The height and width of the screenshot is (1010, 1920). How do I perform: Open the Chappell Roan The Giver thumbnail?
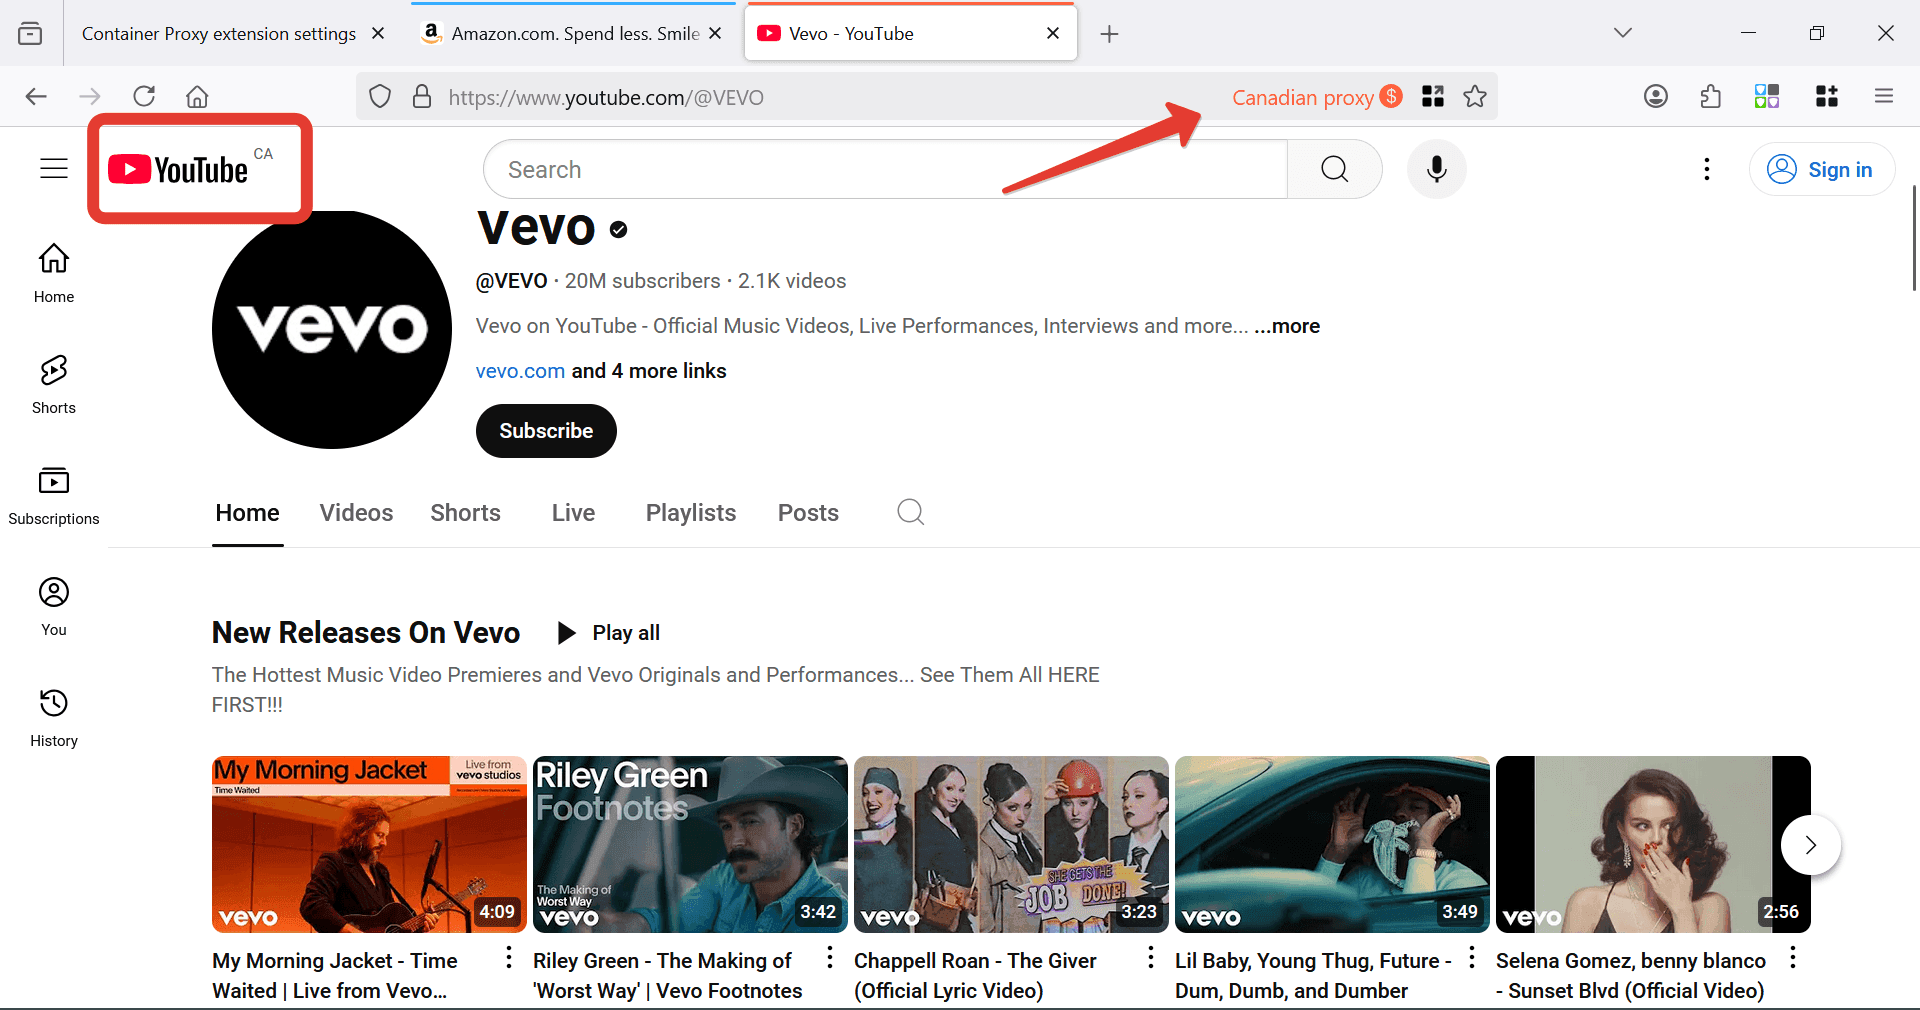pos(1010,844)
